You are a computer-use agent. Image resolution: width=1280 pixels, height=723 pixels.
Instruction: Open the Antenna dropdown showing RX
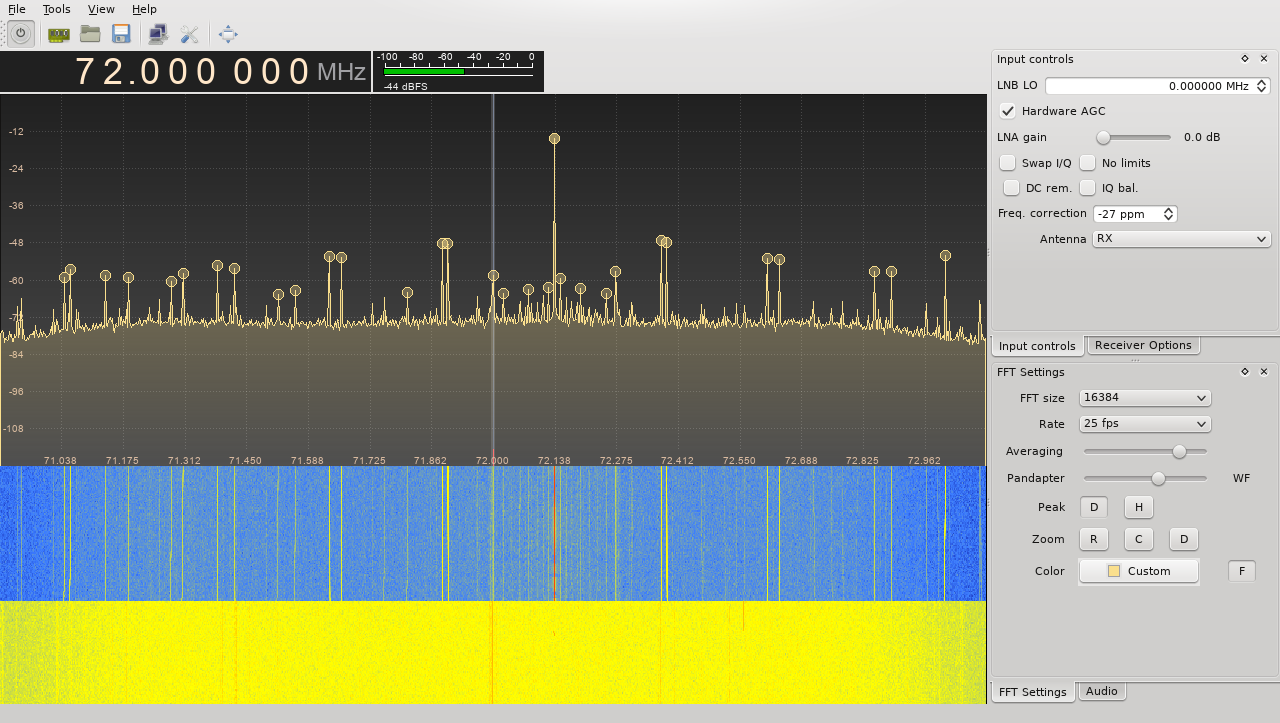coord(1181,238)
